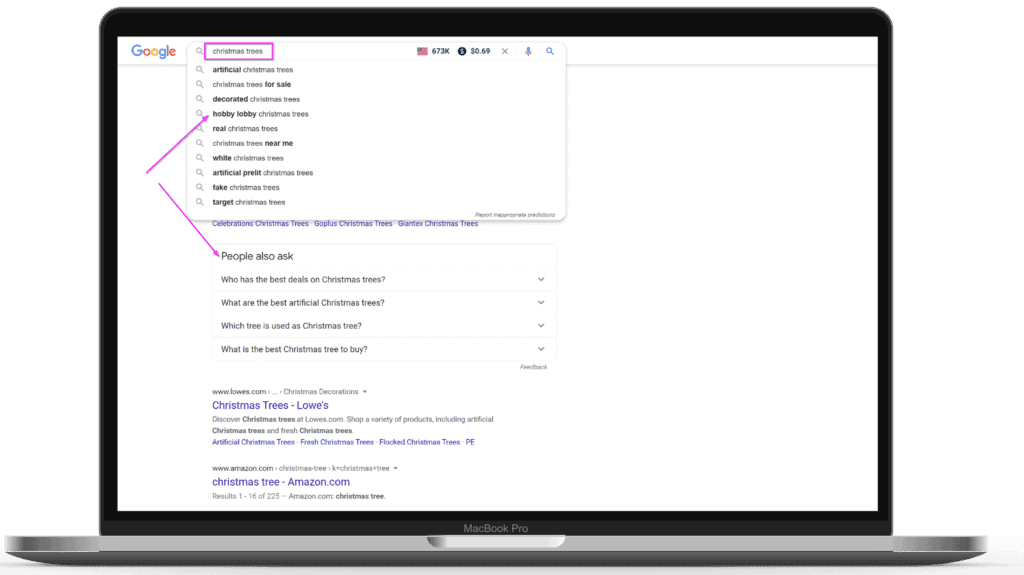Choose suggestion 'fake christmas trees'
Screen dimensions: 1024x575
[x=246, y=188]
